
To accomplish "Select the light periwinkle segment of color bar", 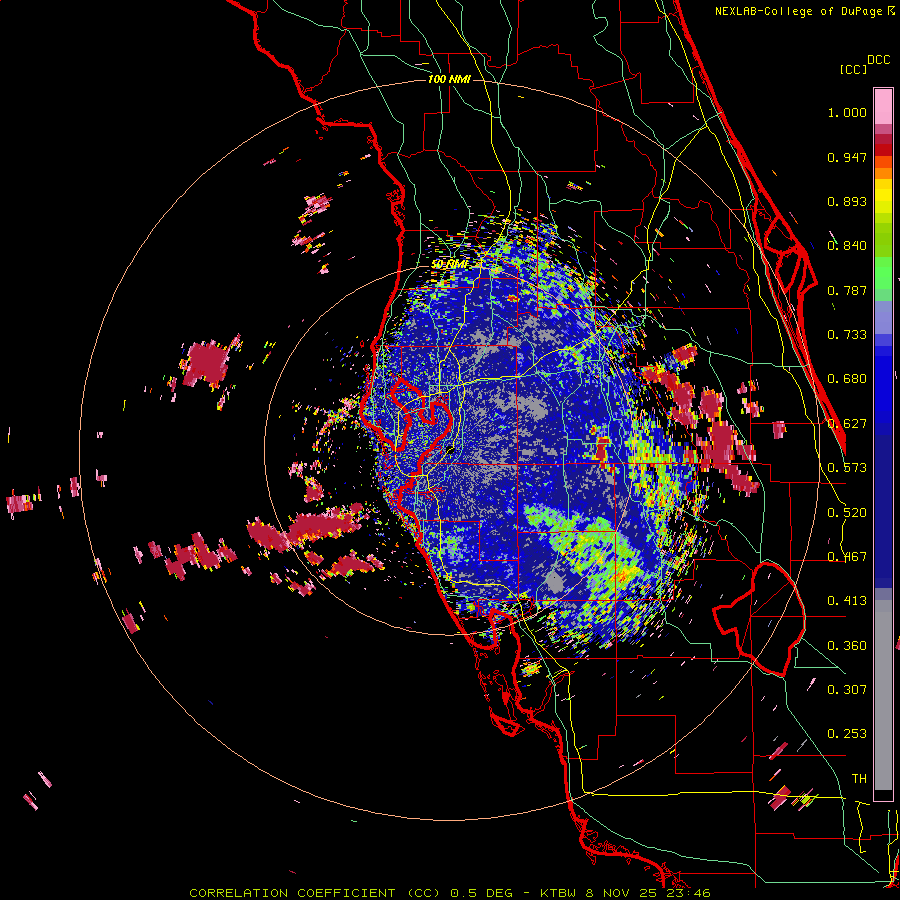I will point(883,317).
